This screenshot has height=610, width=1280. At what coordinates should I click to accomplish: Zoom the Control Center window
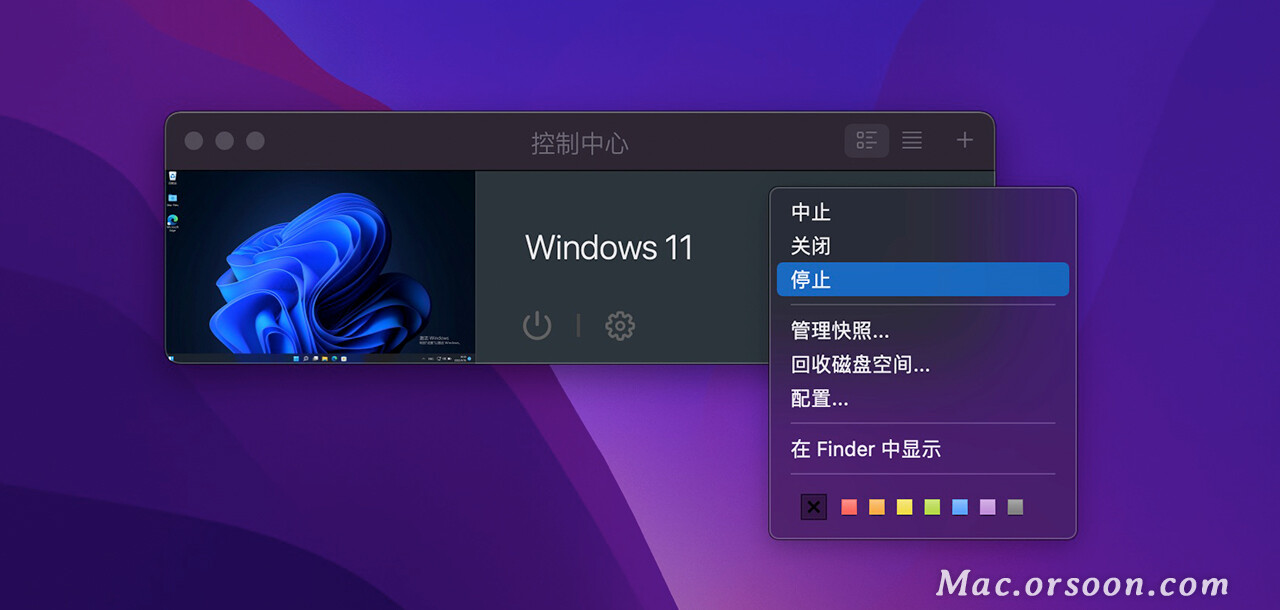(x=256, y=141)
